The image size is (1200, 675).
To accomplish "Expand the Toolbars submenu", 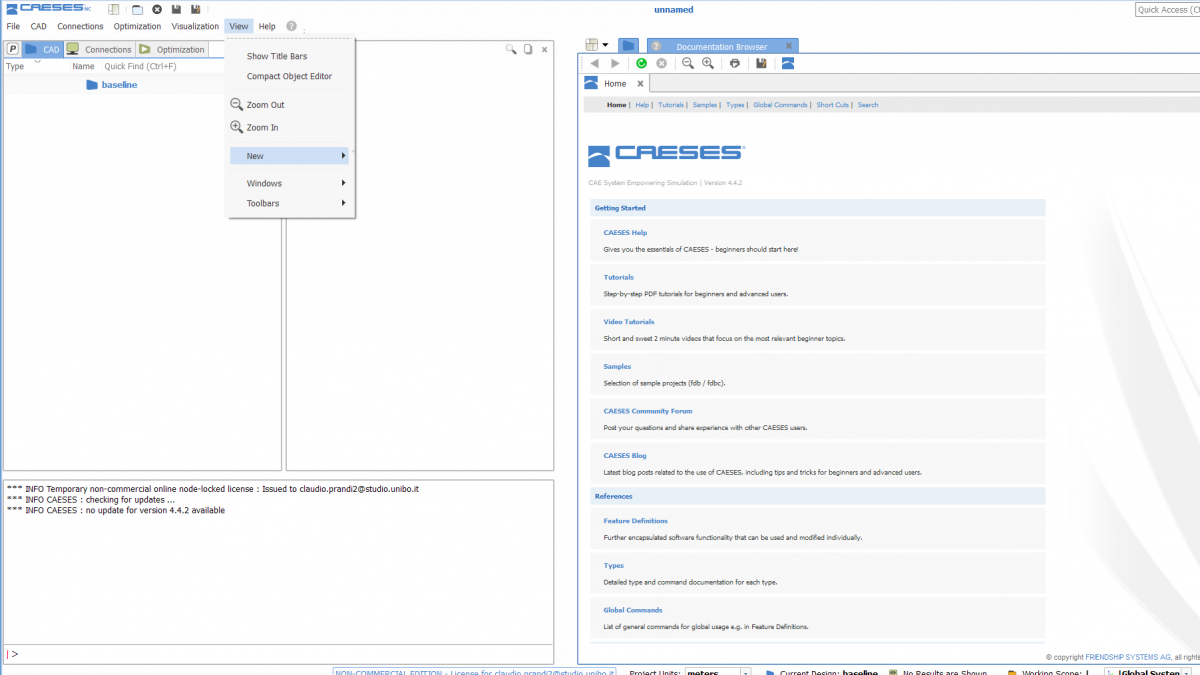I will point(291,203).
